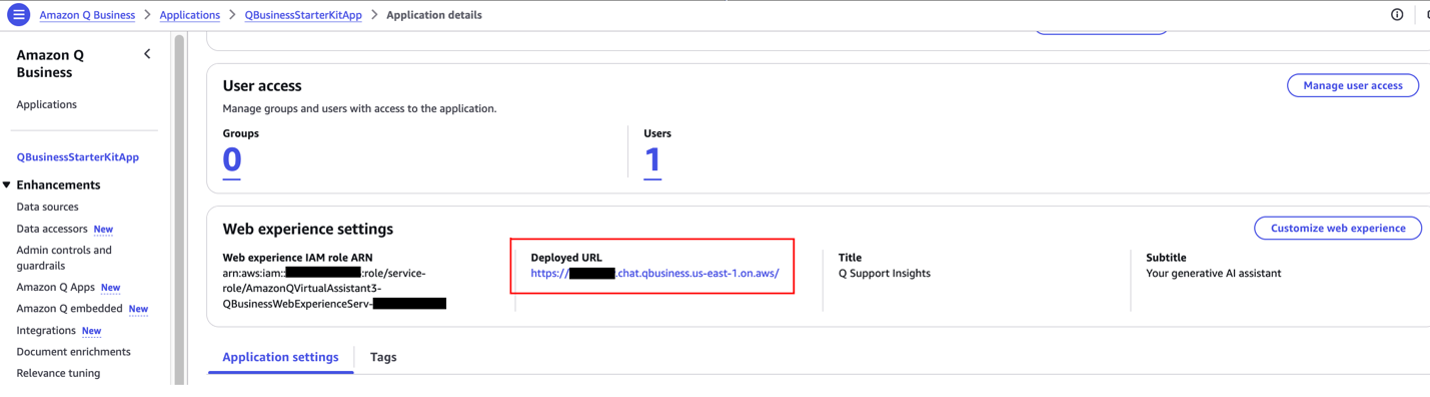
Task: Click the Q Support Insights title text
Action: (x=884, y=273)
